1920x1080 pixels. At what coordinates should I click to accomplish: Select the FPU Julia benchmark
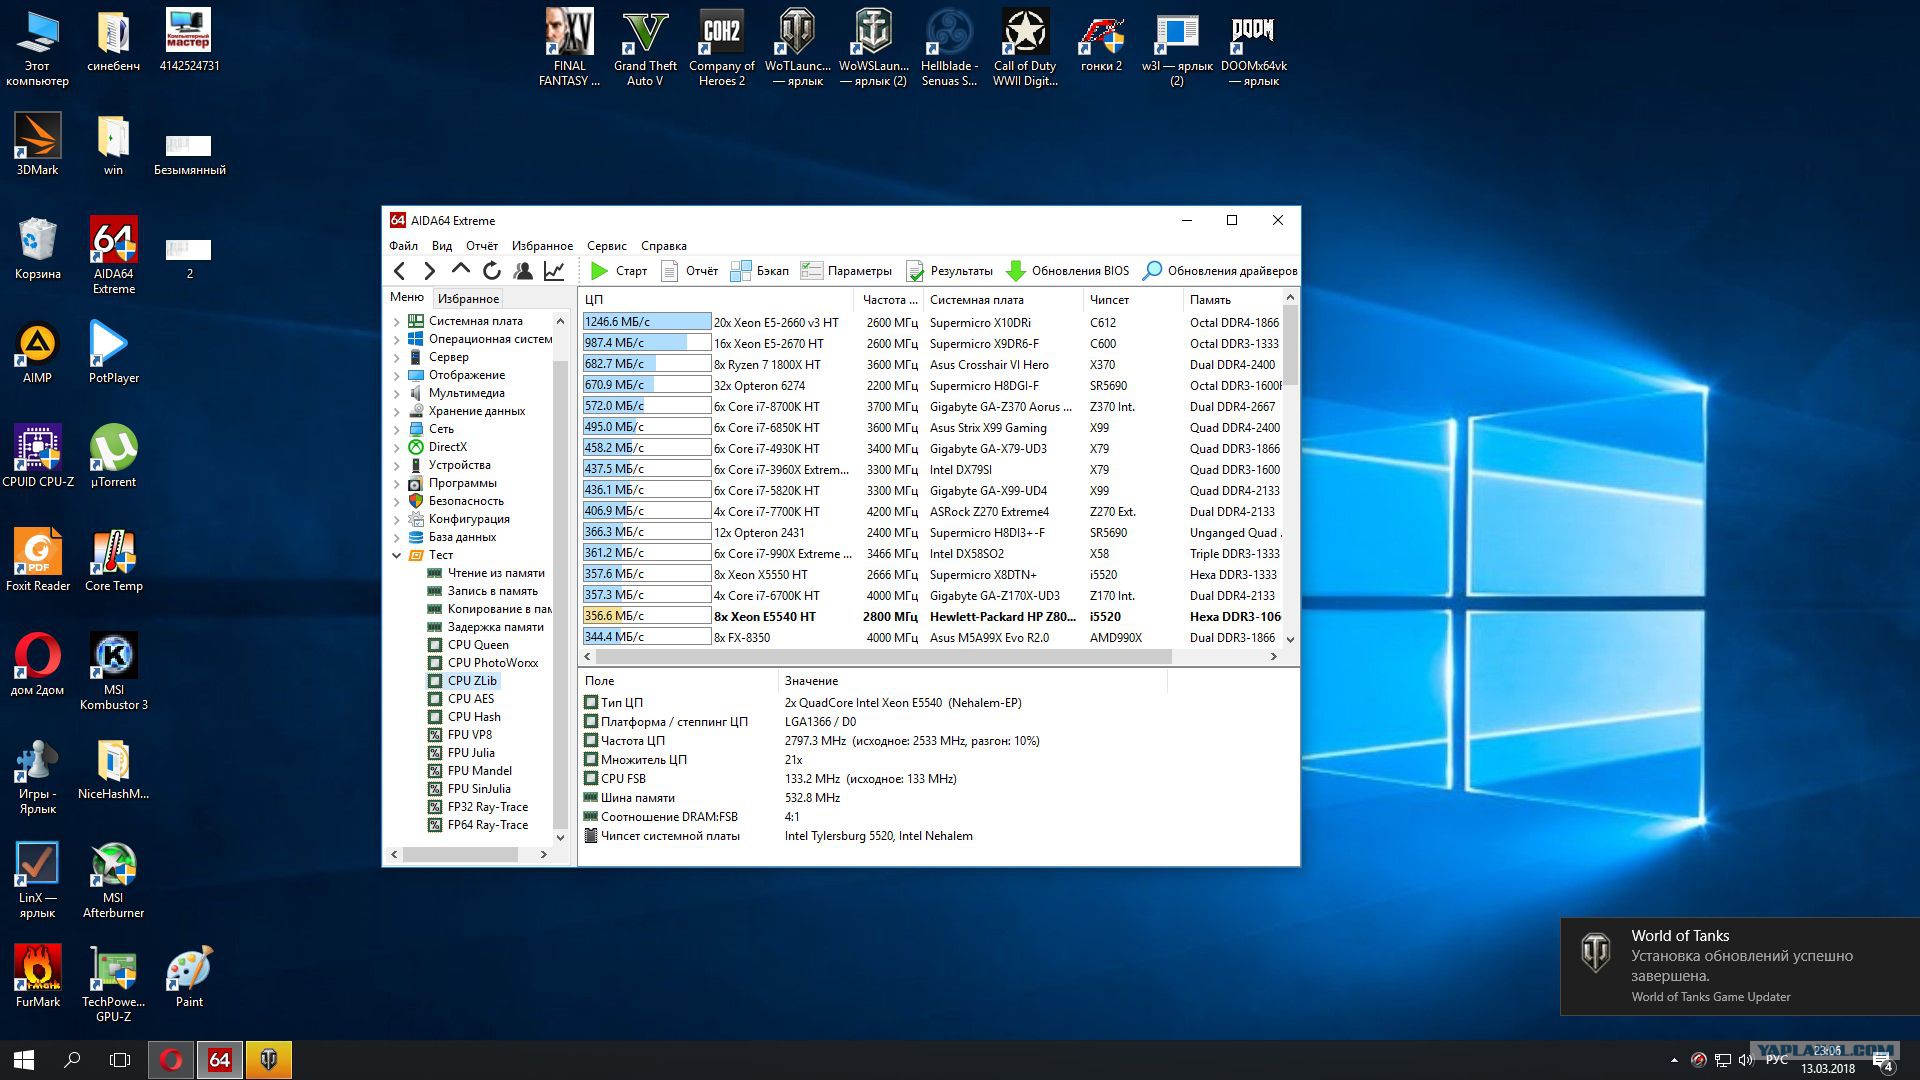(x=471, y=753)
